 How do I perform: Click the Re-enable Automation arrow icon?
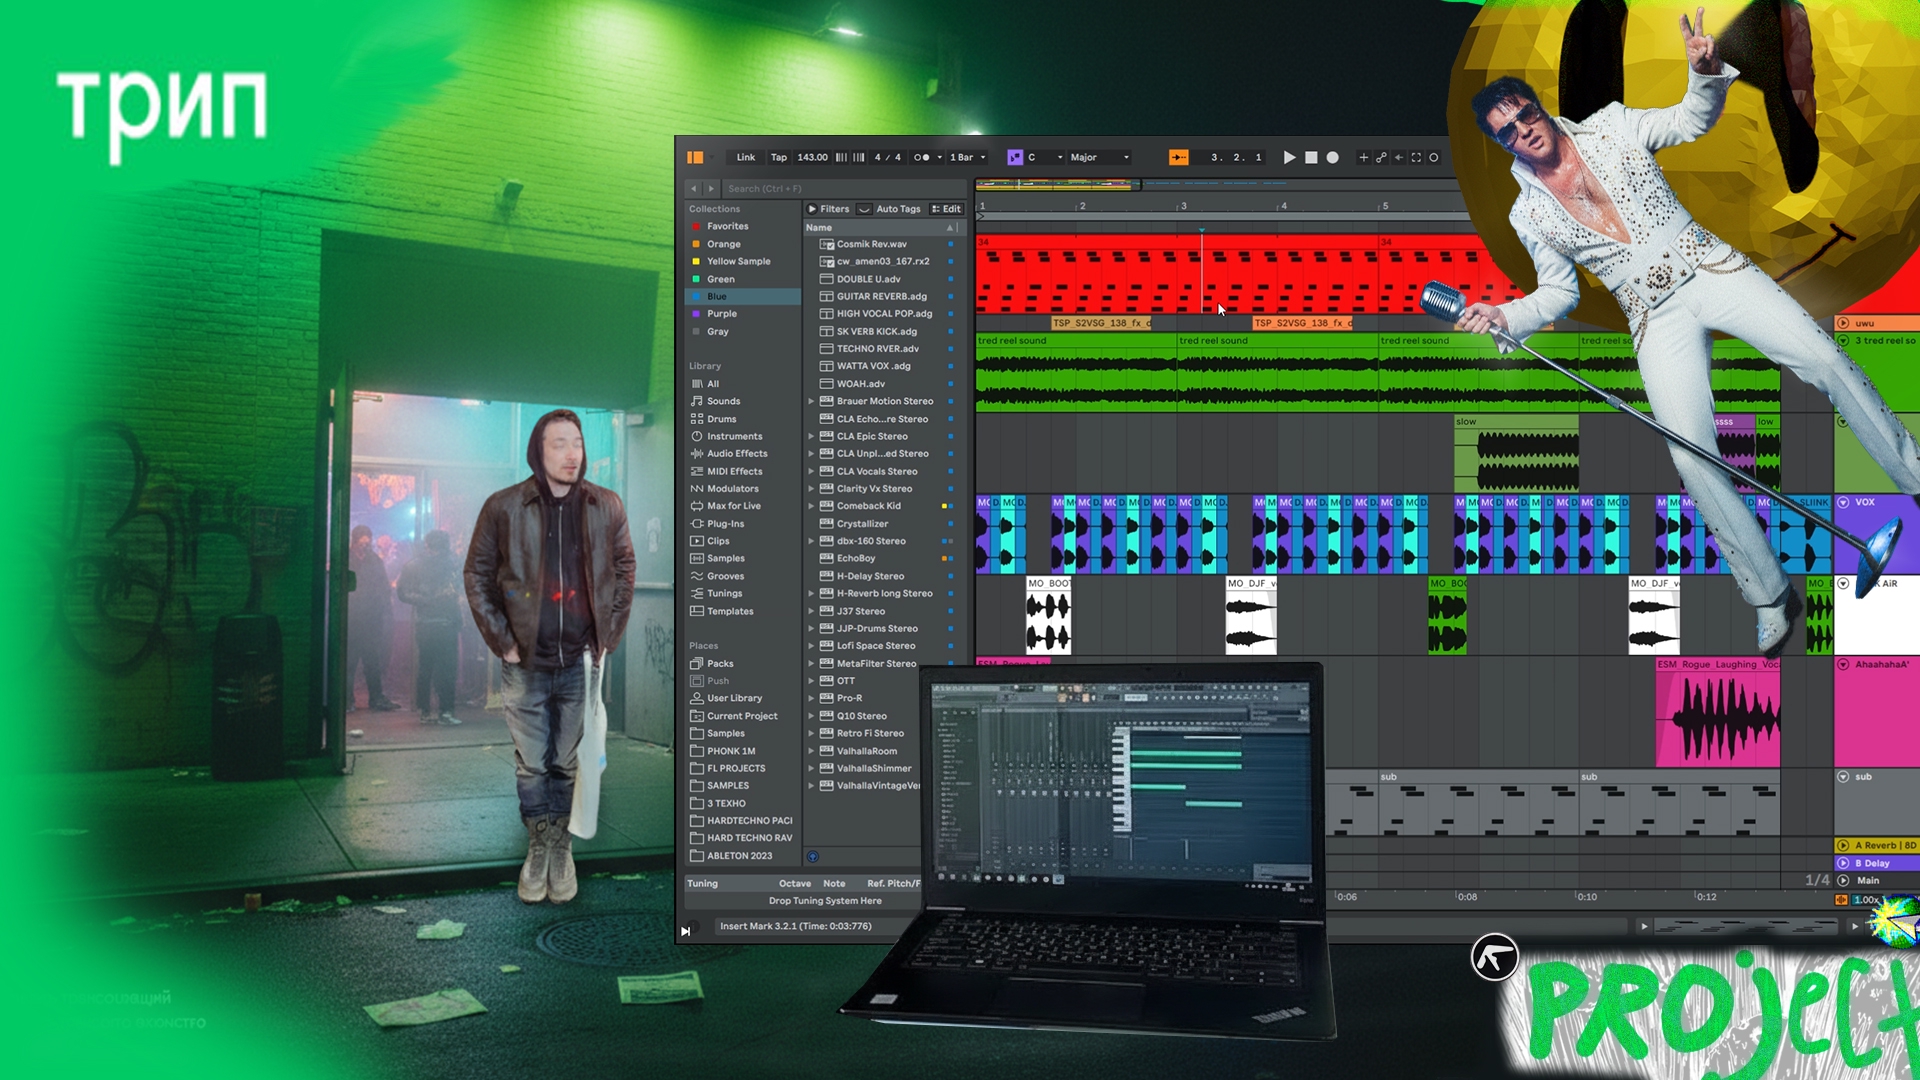tap(1399, 157)
